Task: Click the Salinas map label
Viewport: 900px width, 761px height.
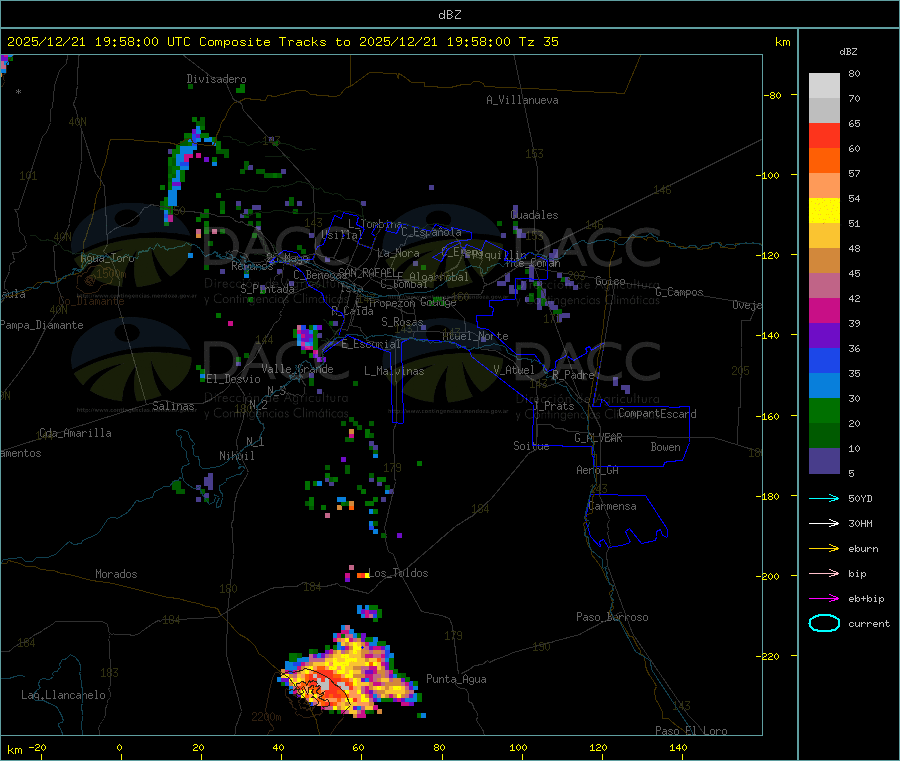Action: [173, 406]
